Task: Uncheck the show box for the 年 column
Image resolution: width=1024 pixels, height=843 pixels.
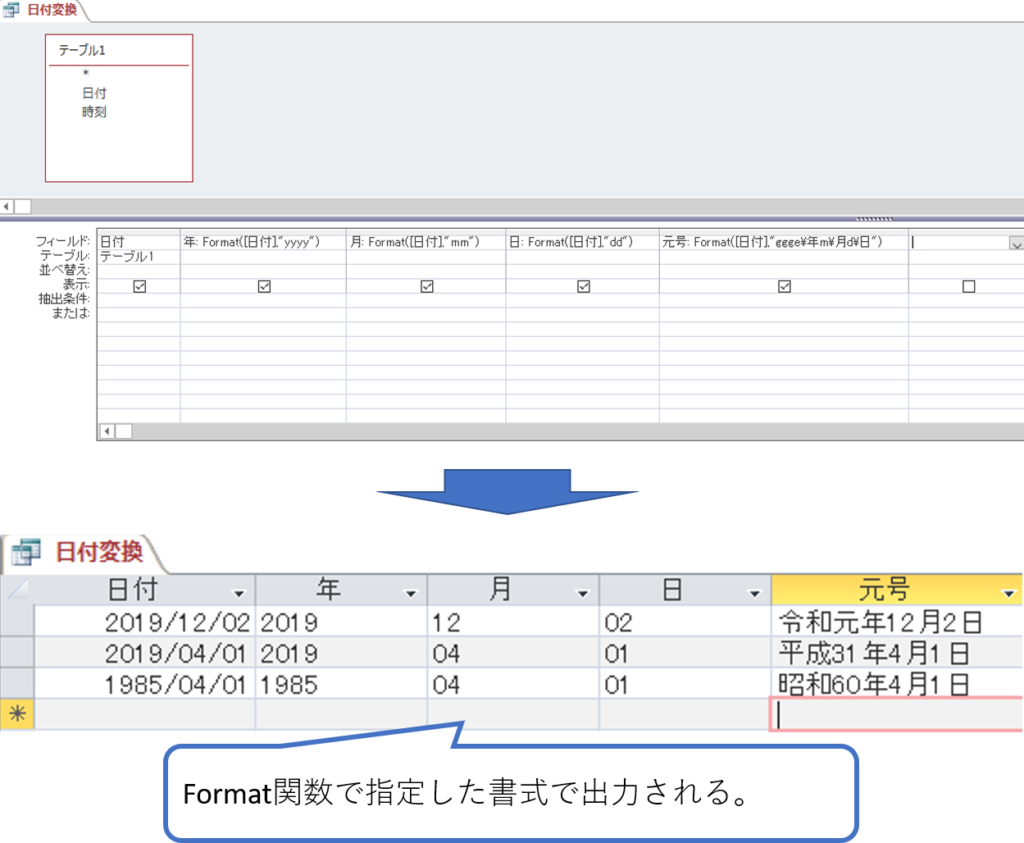Action: (264, 287)
